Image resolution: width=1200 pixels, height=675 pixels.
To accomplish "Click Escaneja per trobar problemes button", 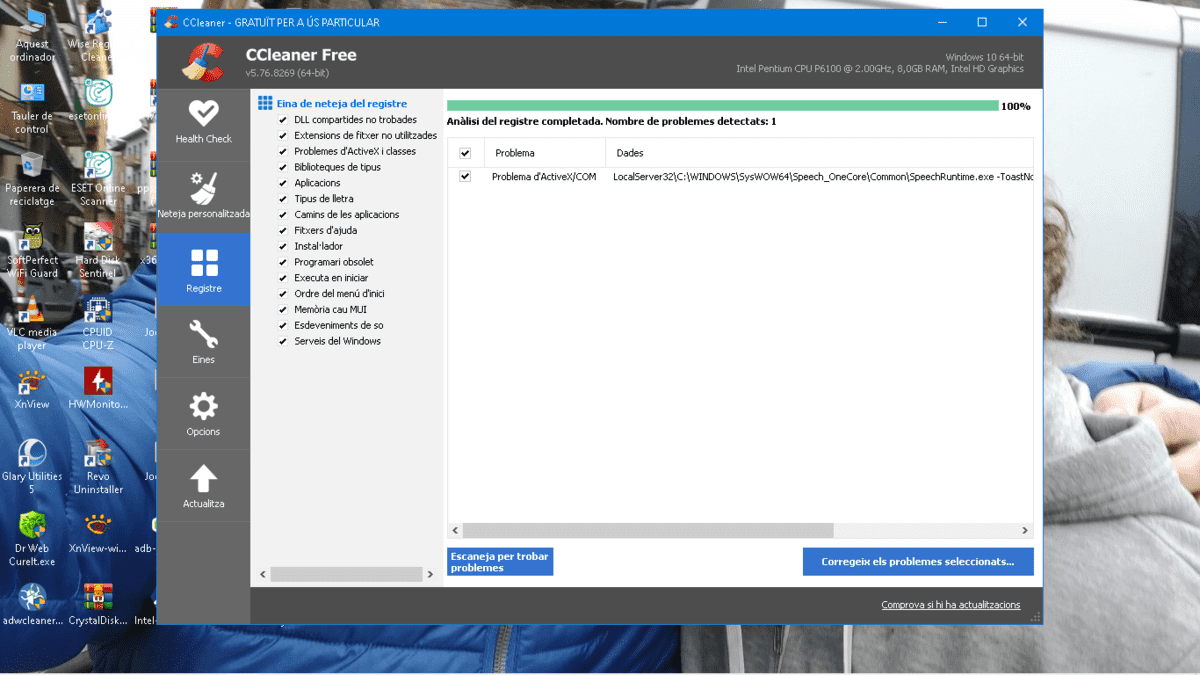I will (x=500, y=562).
